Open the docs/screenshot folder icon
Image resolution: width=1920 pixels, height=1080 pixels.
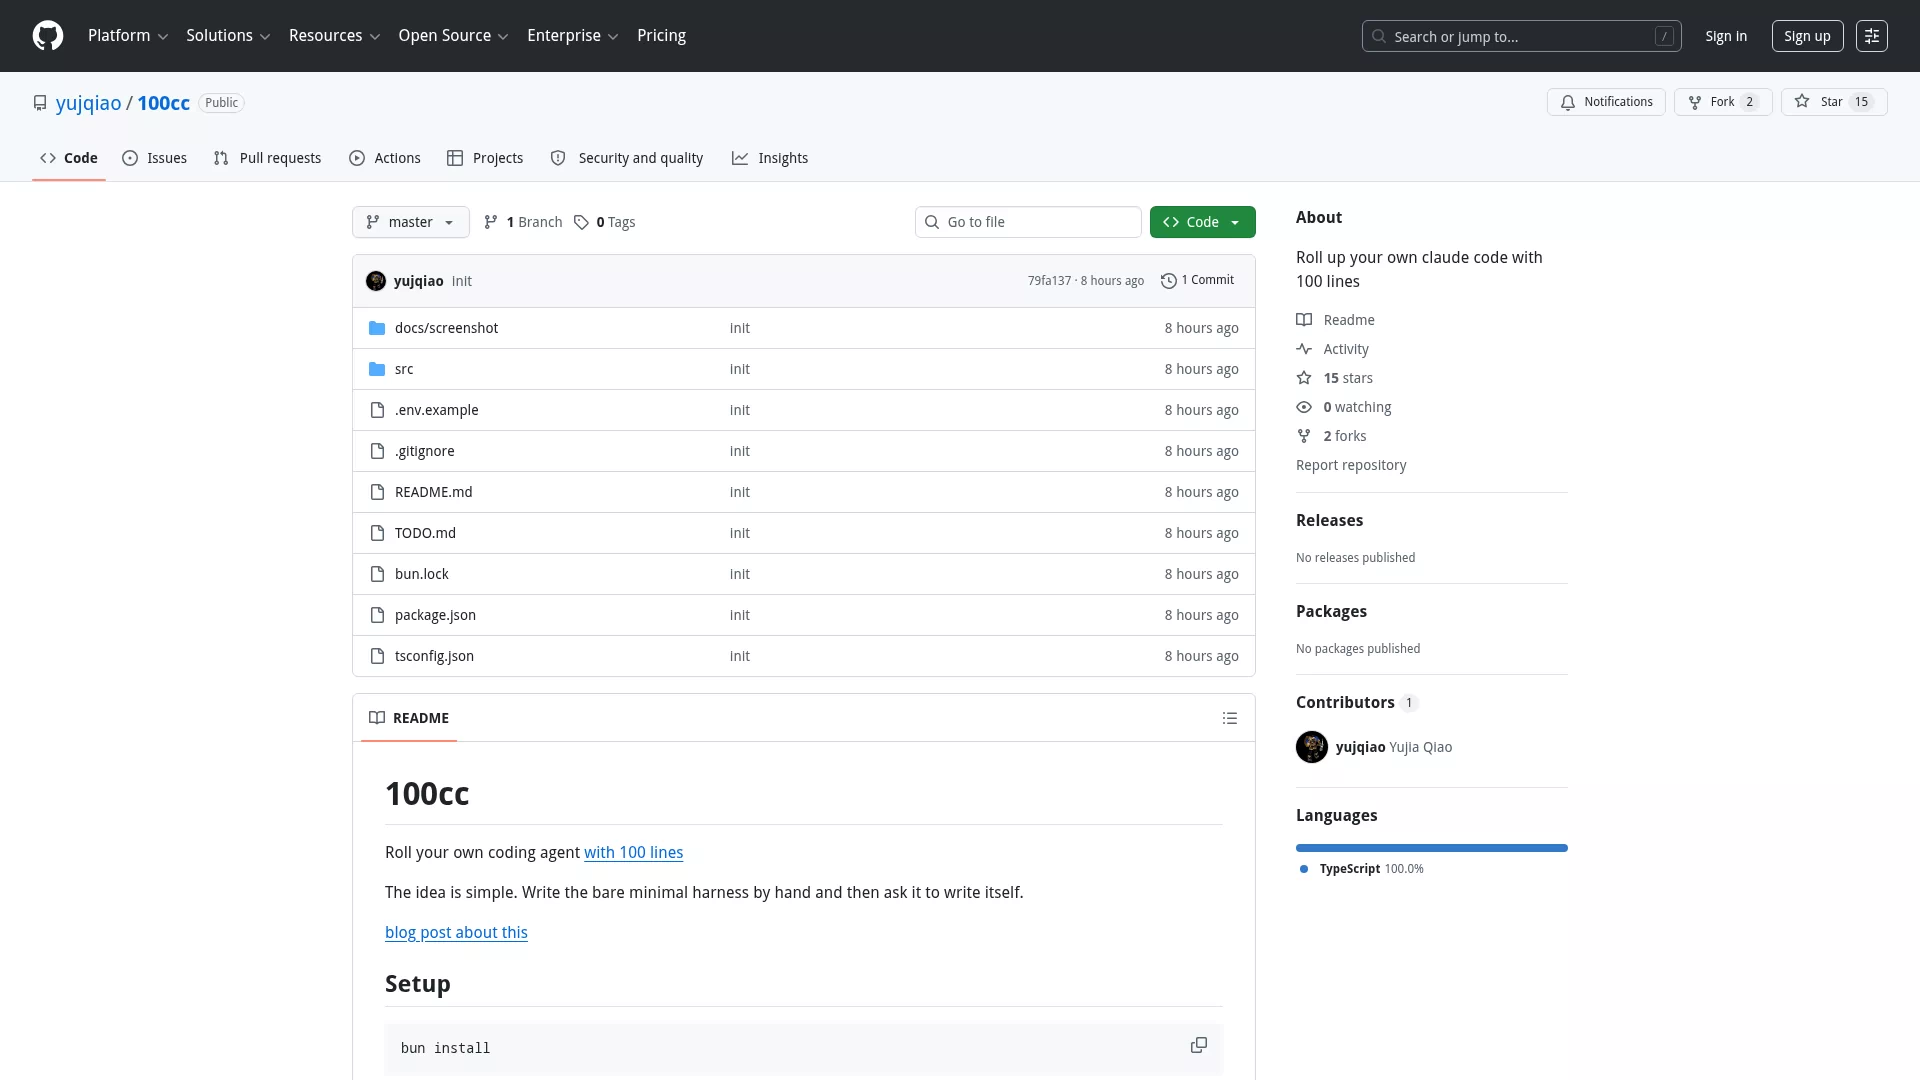click(377, 328)
